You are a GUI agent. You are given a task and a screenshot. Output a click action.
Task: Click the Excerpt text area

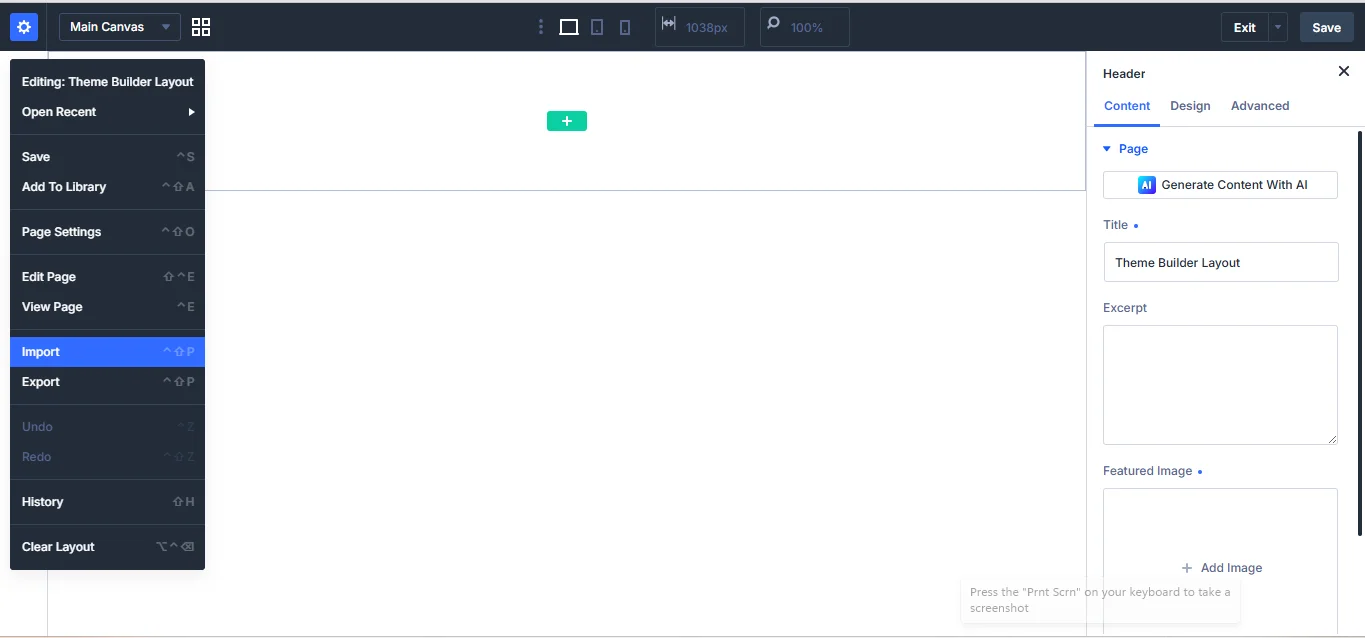1220,385
